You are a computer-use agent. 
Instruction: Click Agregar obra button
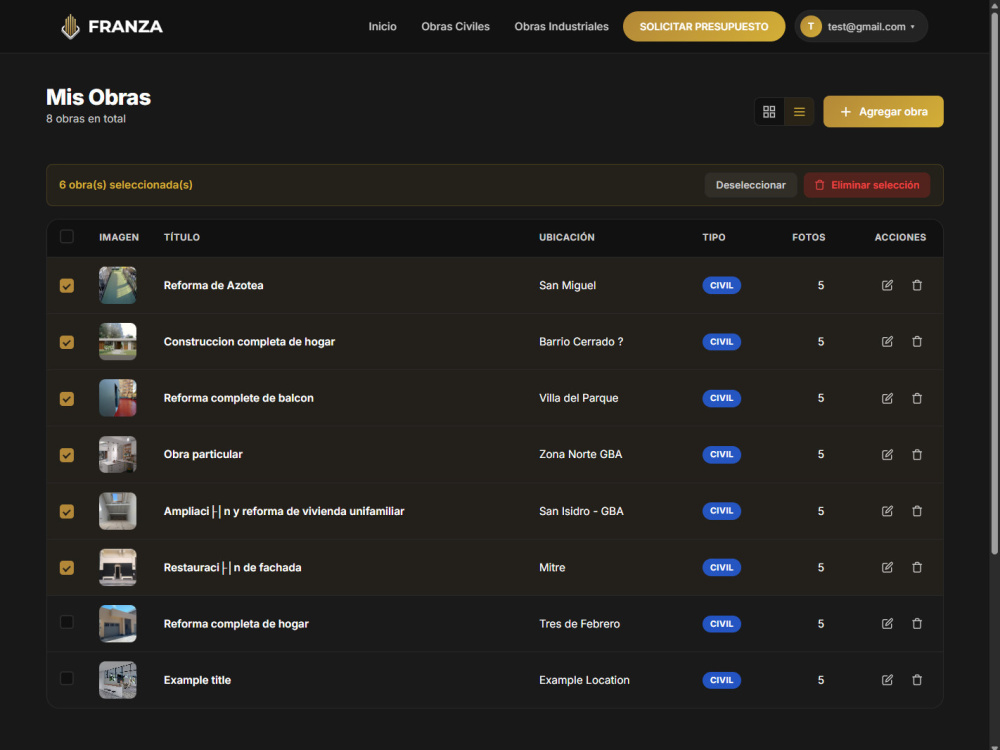click(x=883, y=112)
